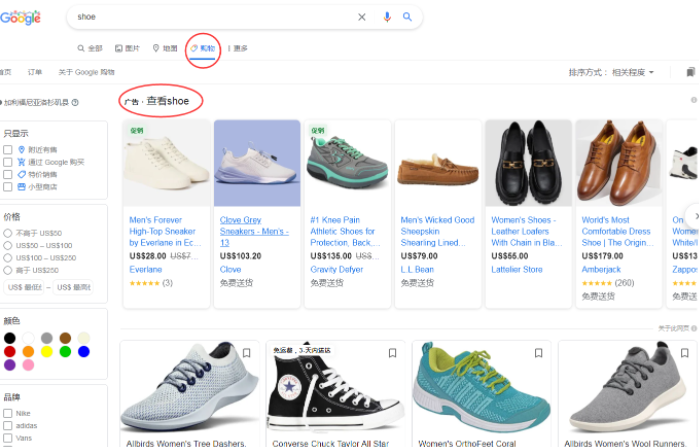The height and width of the screenshot is (447, 699).
Task: Open Men's Forever High-Top Sneaker listing
Action: (x=165, y=231)
